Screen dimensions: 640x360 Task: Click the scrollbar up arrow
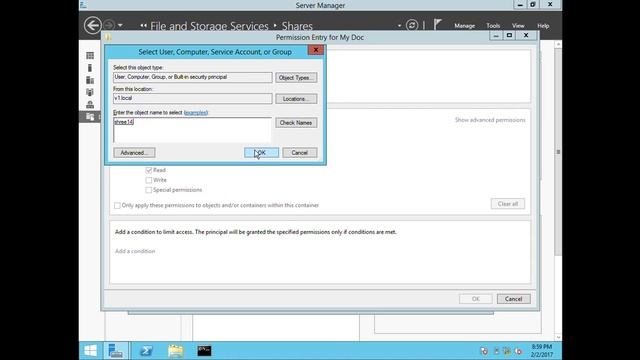(558, 44)
